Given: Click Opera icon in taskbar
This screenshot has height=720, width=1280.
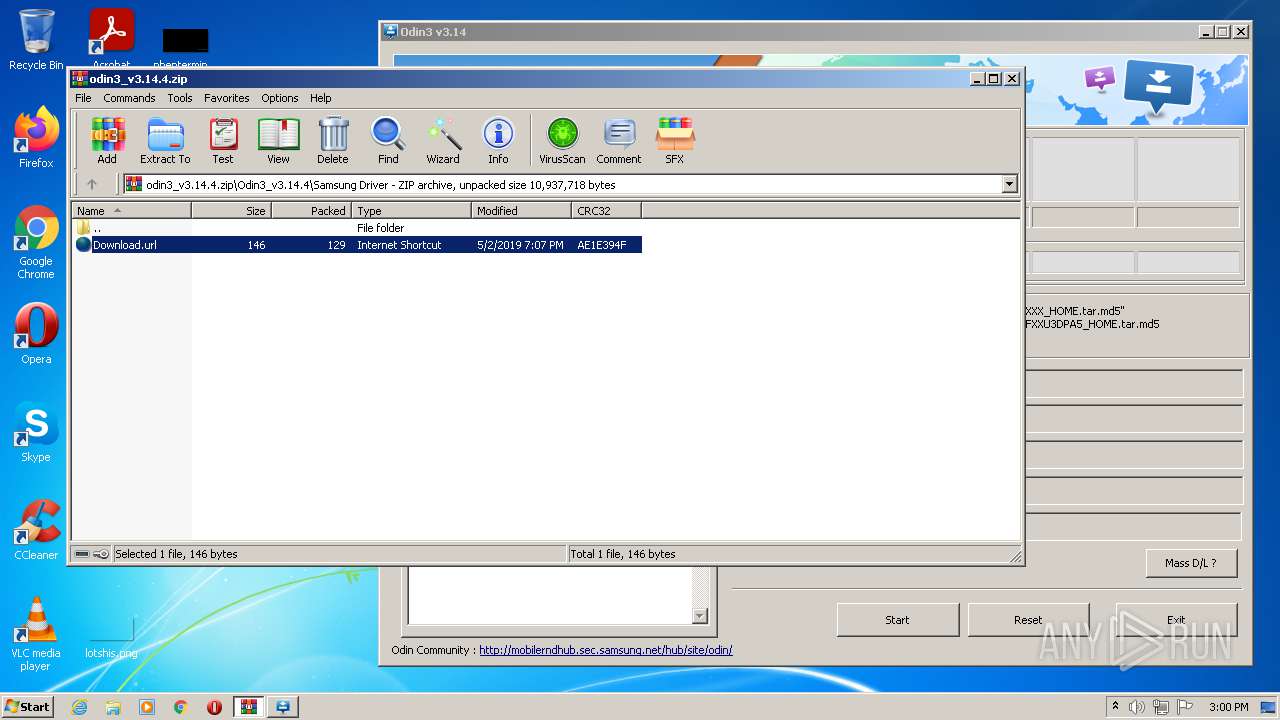Looking at the screenshot, I should [x=214, y=707].
